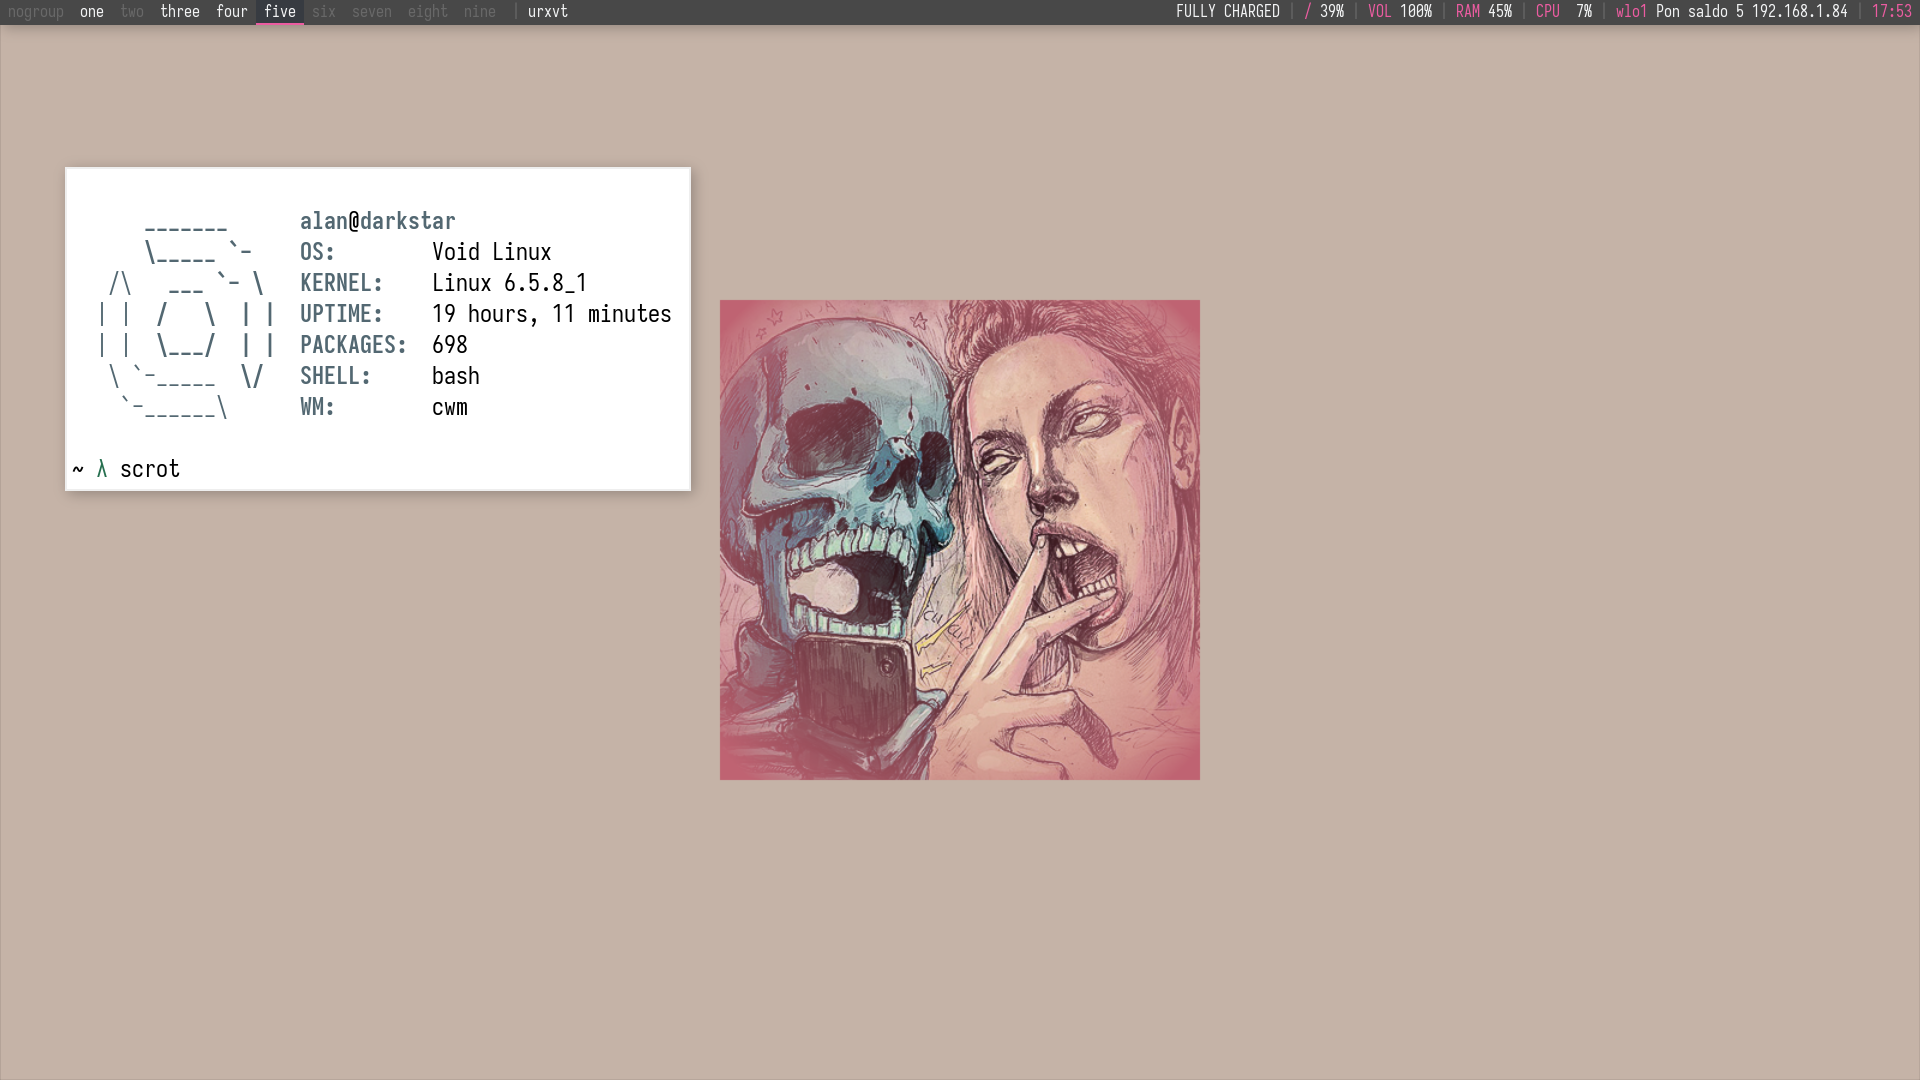Click the skull and woman artwork image

coord(960,540)
